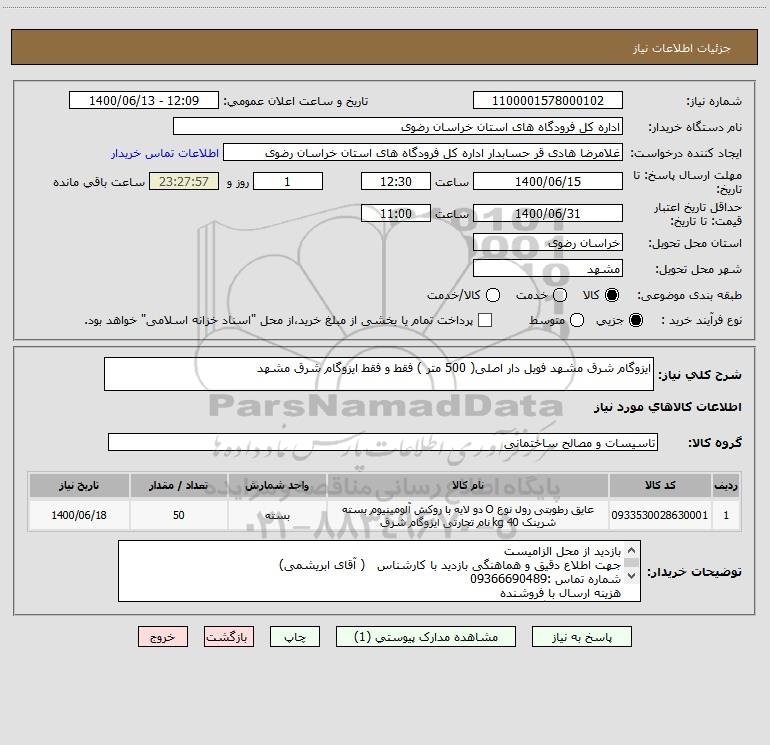Image resolution: width=770 pixels, height=745 pixels.
Task: Select the متوسط purchase type radio
Action: pos(577,320)
